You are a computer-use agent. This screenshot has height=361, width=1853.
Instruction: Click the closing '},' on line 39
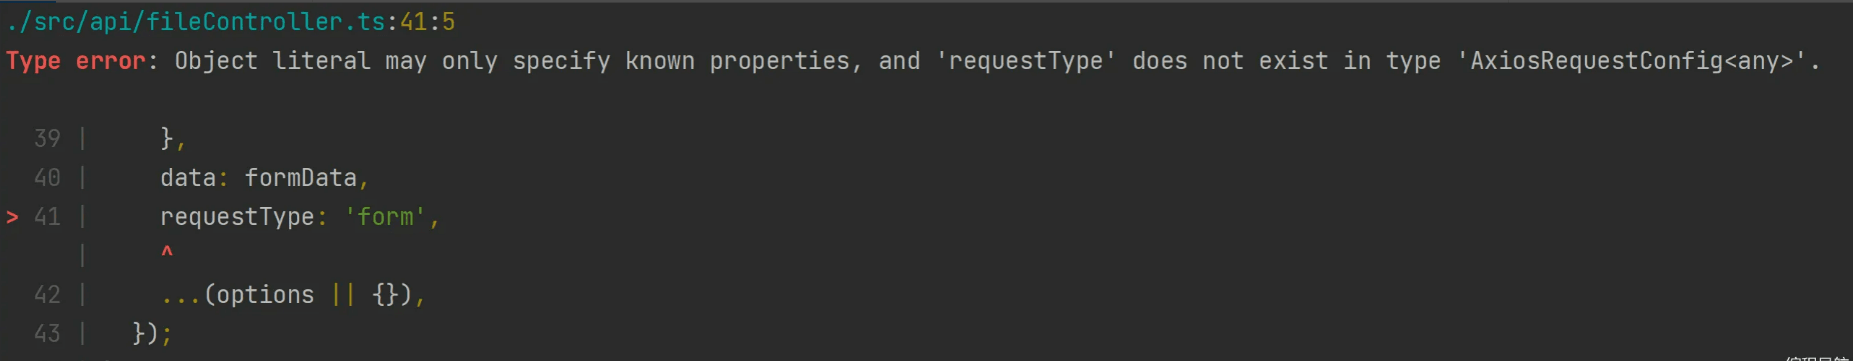pyautogui.click(x=173, y=138)
